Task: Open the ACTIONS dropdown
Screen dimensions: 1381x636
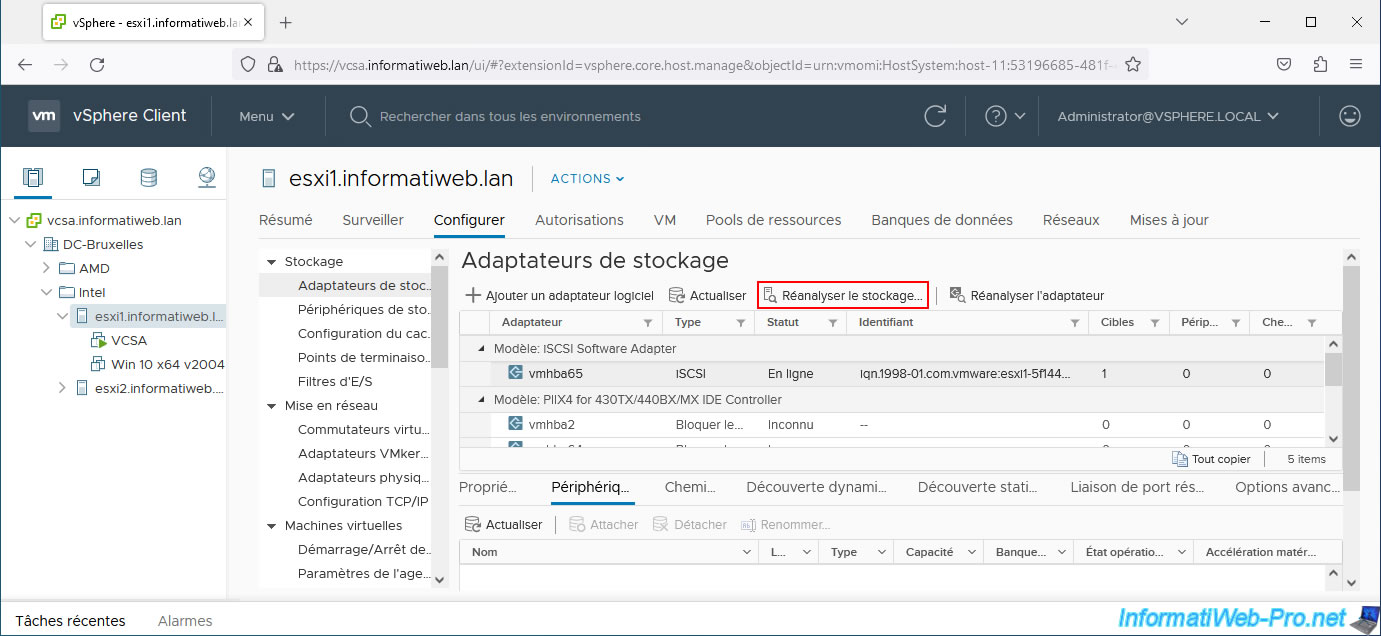Action: coord(587,179)
